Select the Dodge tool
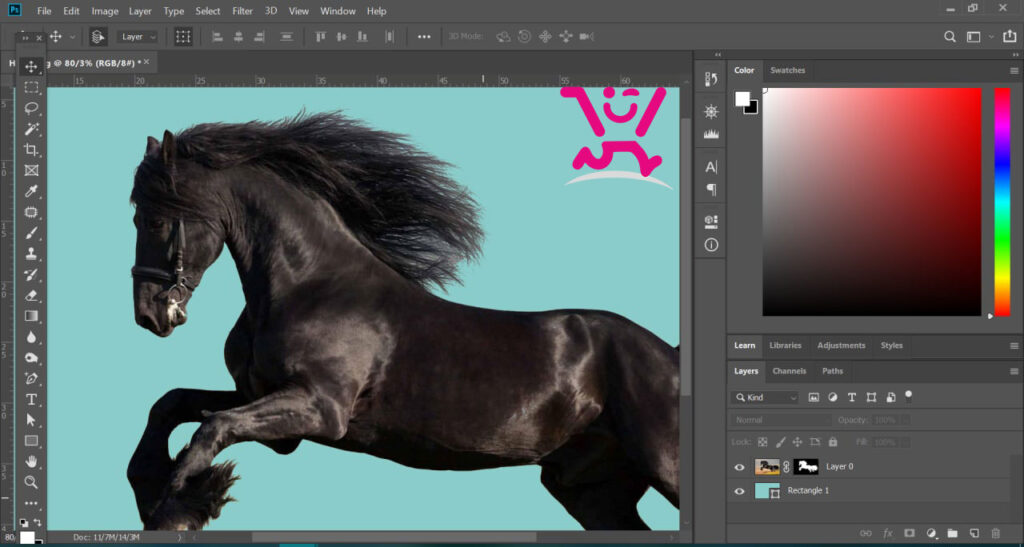This screenshot has width=1024, height=547. (31, 358)
